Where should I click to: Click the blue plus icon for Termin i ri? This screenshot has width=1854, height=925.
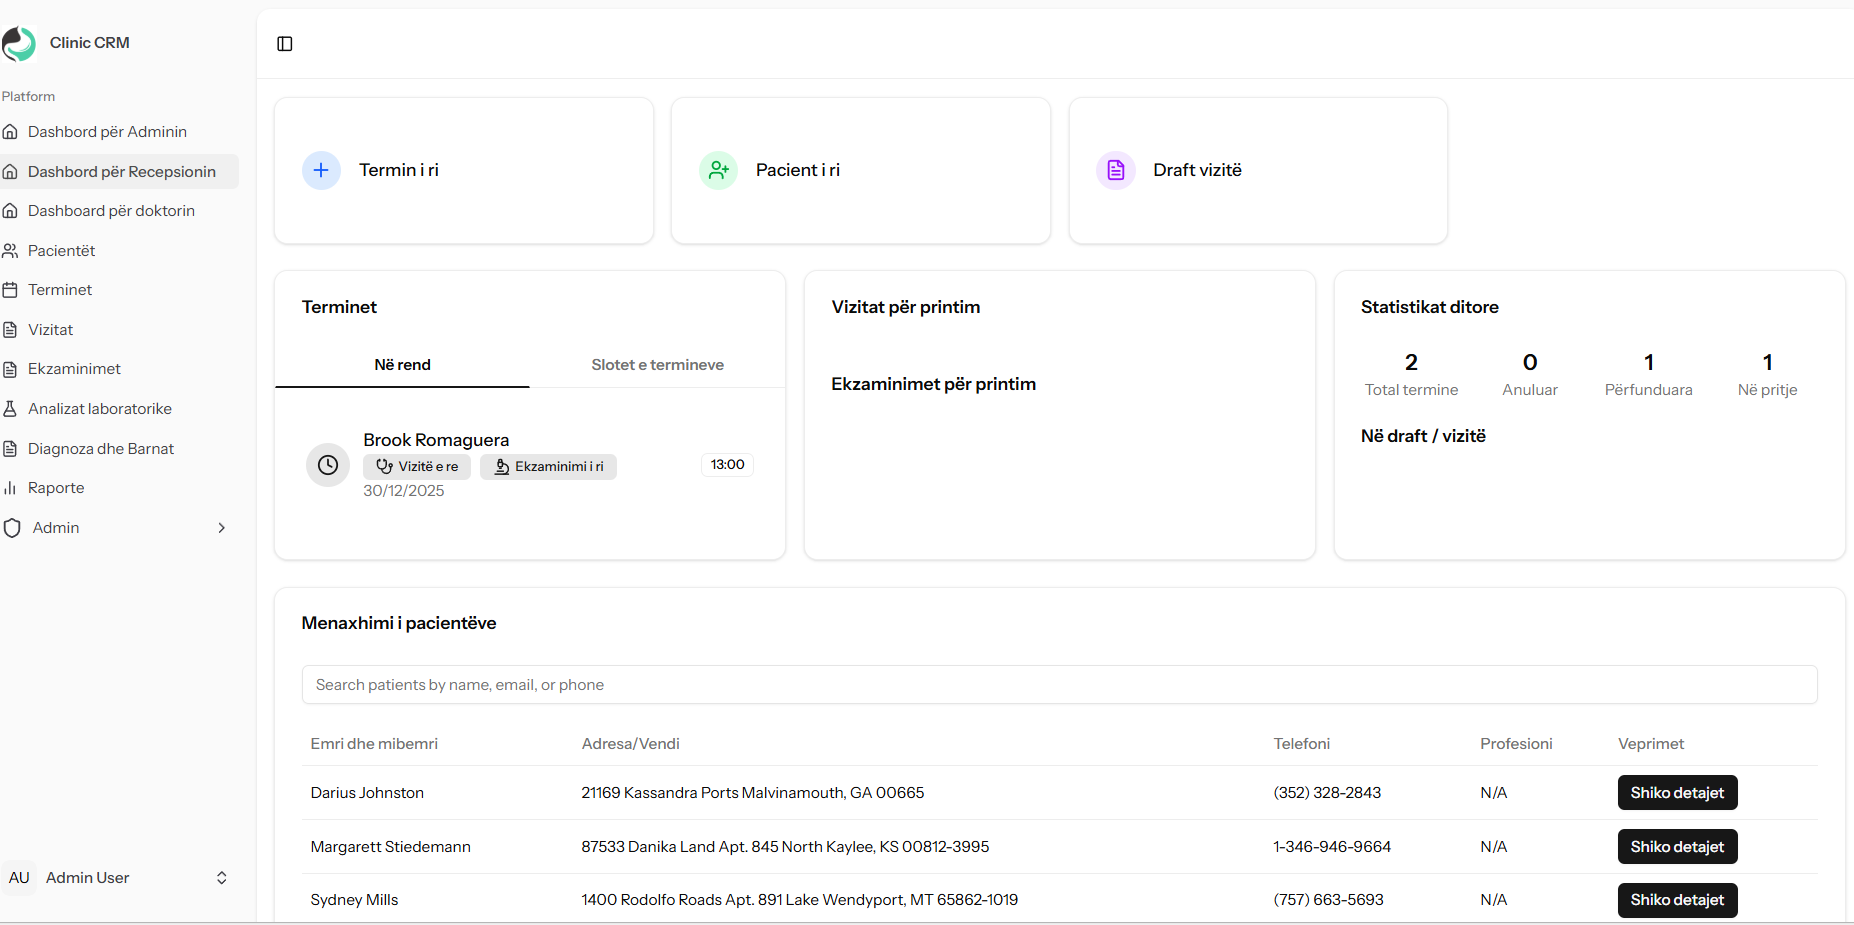[321, 170]
